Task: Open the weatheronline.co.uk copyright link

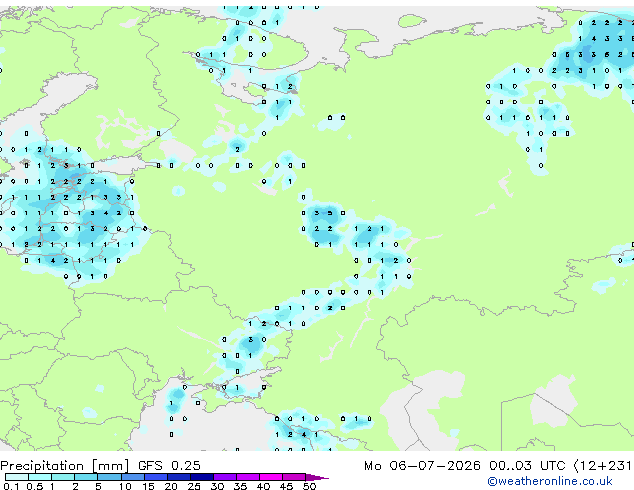Action: [550, 481]
